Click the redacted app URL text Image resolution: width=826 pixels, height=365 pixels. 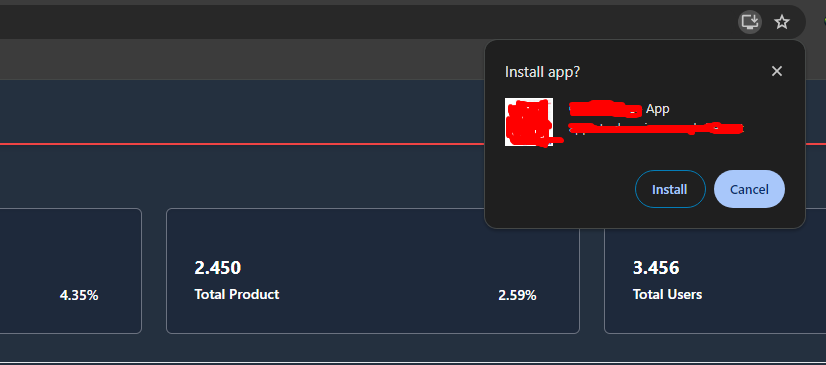(x=656, y=128)
